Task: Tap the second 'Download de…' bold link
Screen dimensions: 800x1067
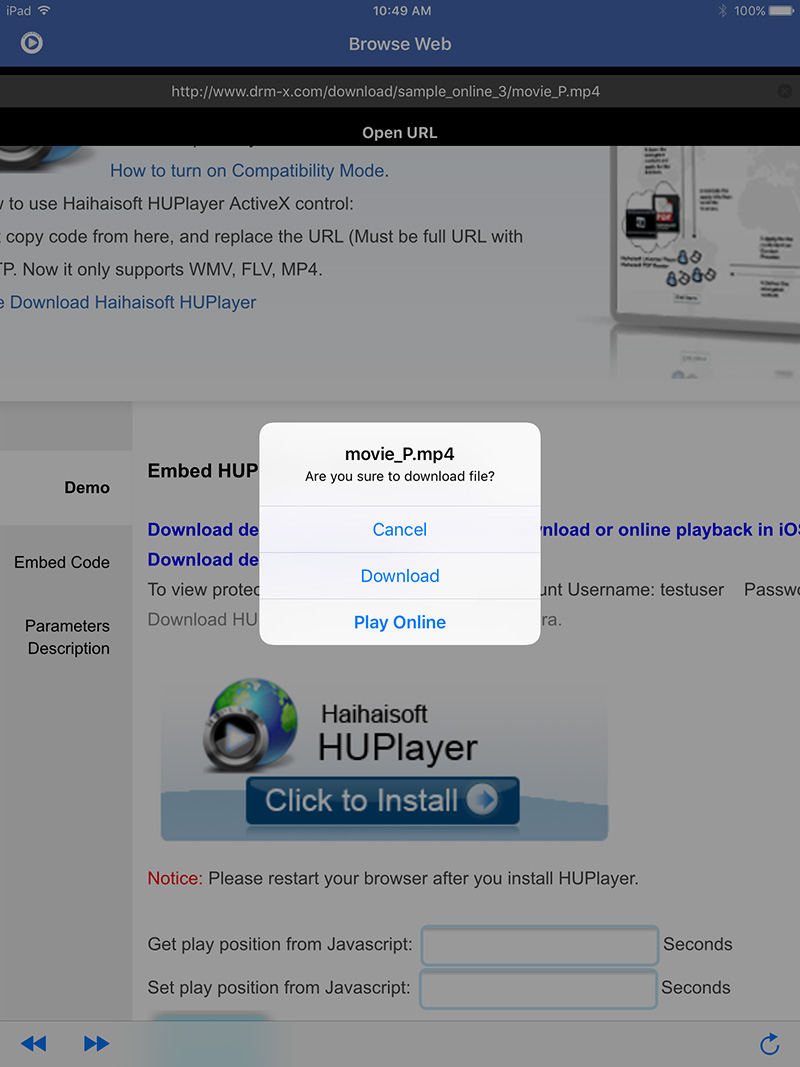Action: (x=203, y=559)
